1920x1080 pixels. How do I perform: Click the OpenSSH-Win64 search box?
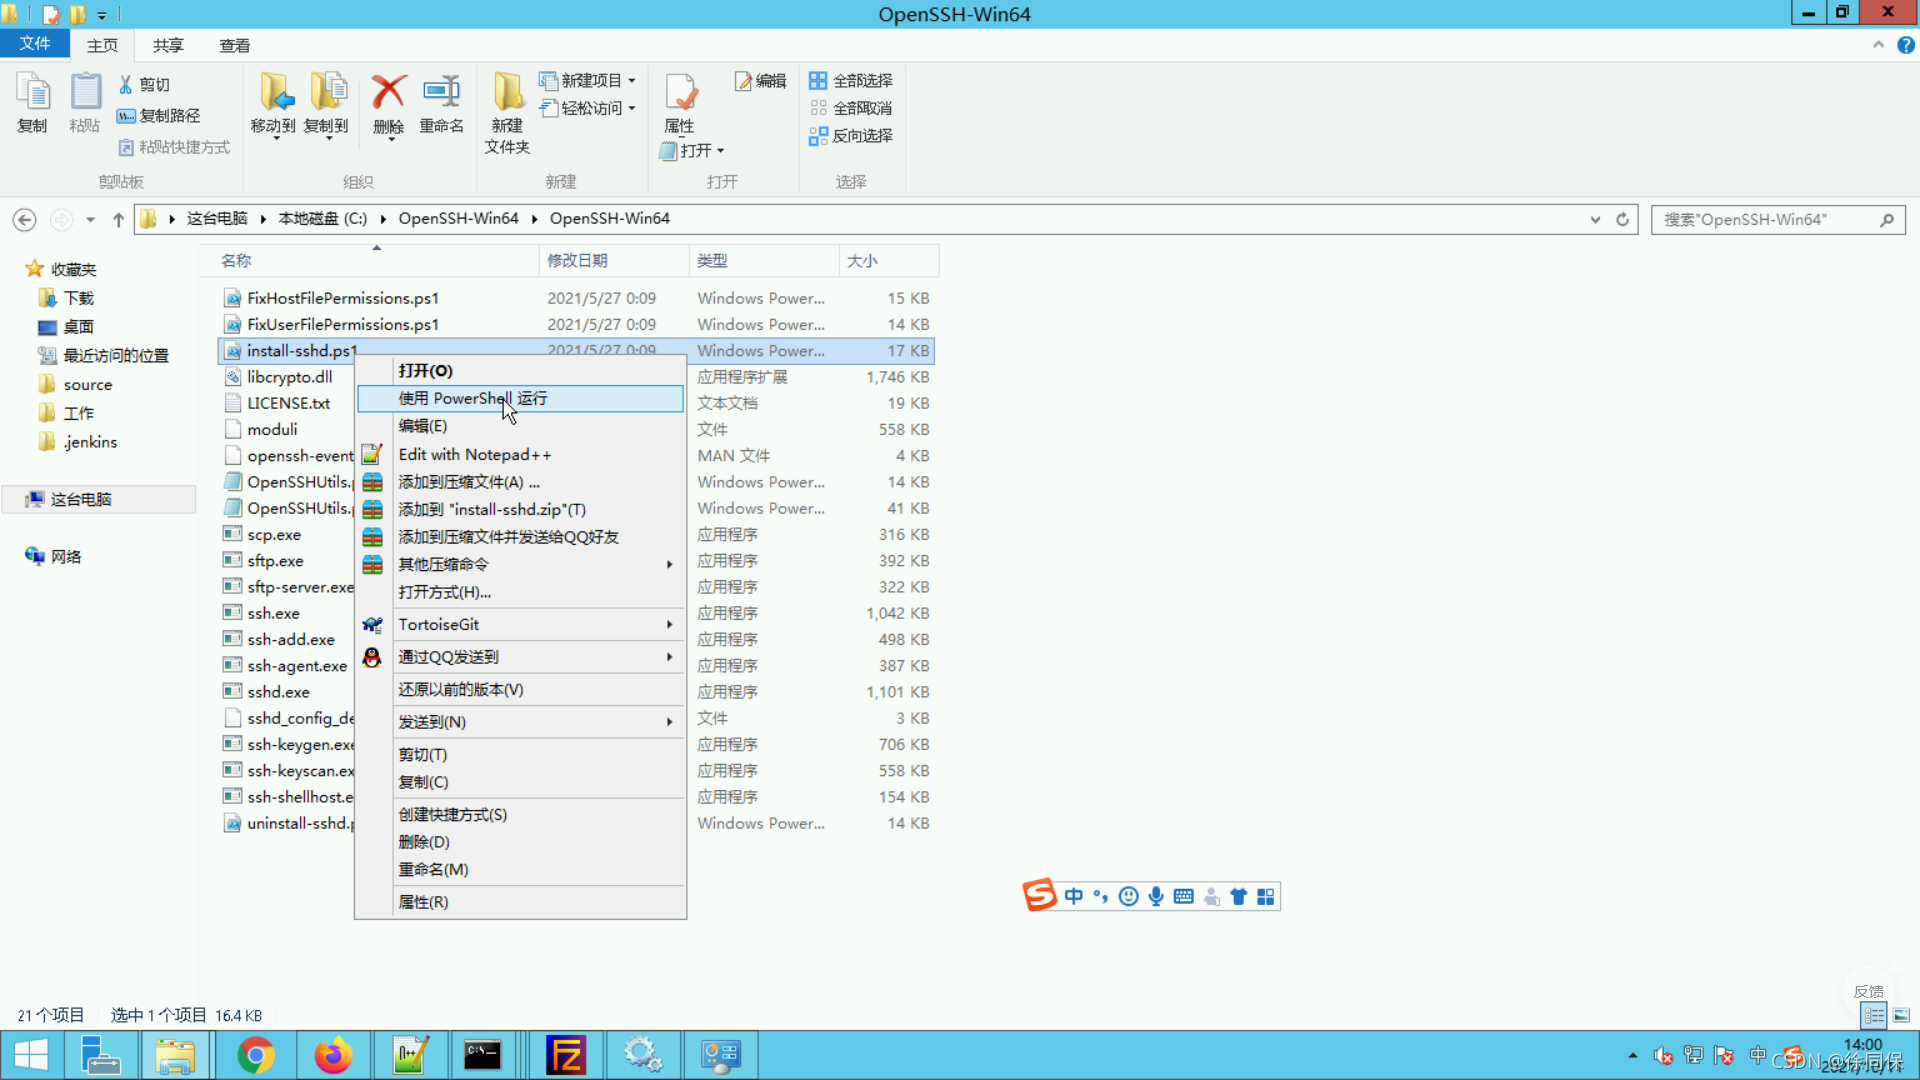(x=1765, y=219)
